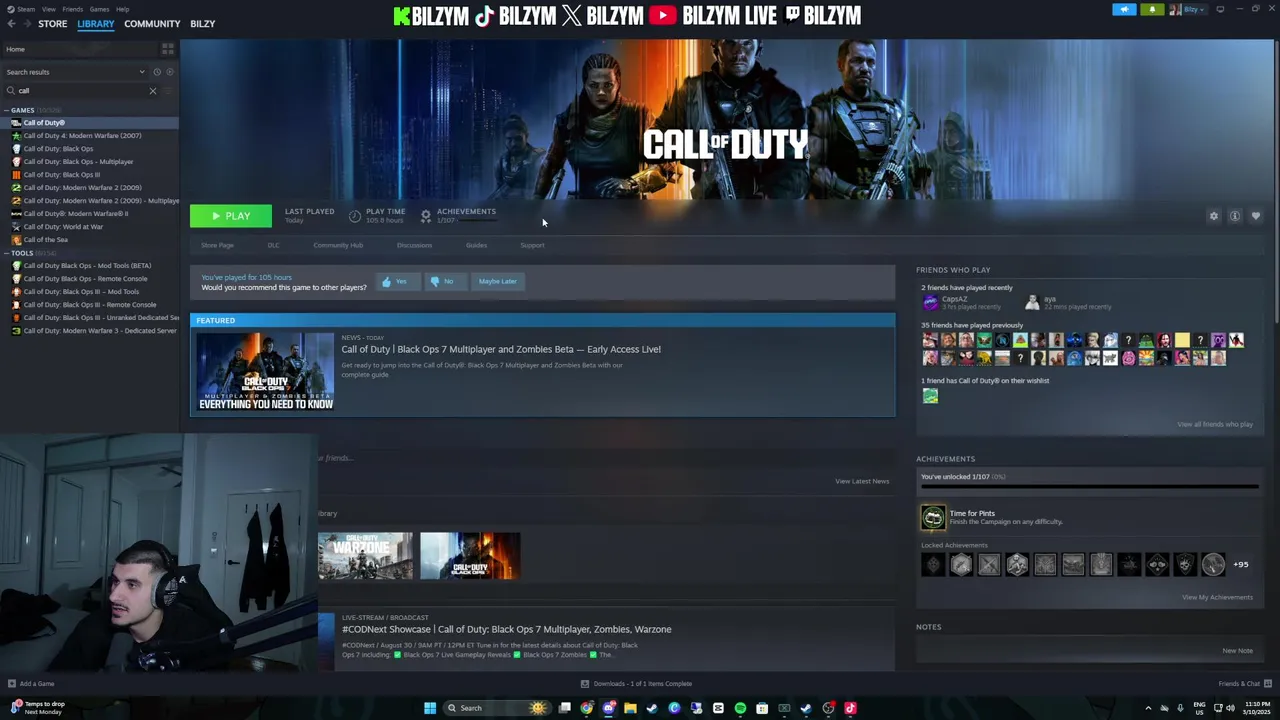This screenshot has width=1280, height=720.
Task: Select Call of Duty: Black Ops III game
Action: pyautogui.click(x=61, y=175)
